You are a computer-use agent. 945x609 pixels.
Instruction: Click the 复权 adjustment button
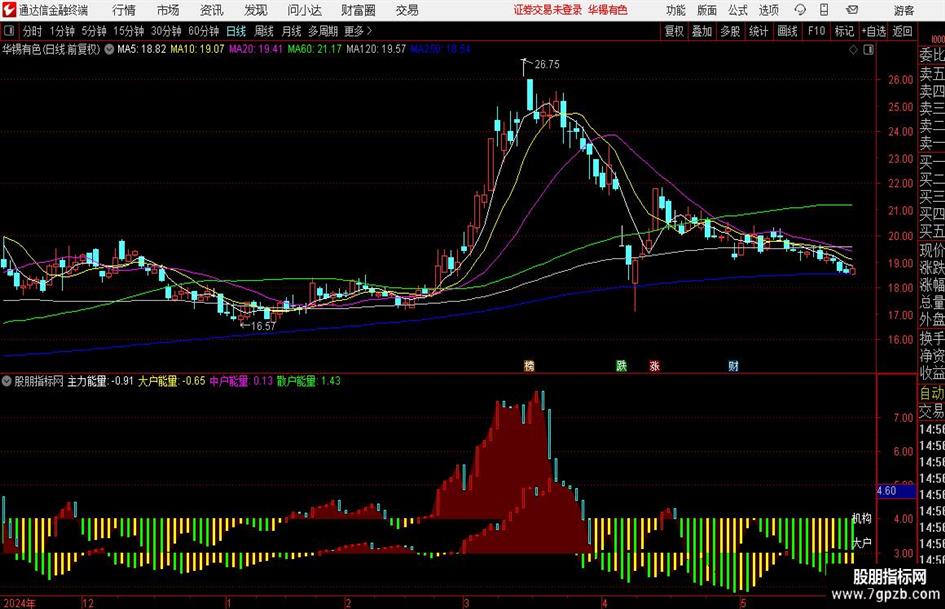click(x=674, y=31)
